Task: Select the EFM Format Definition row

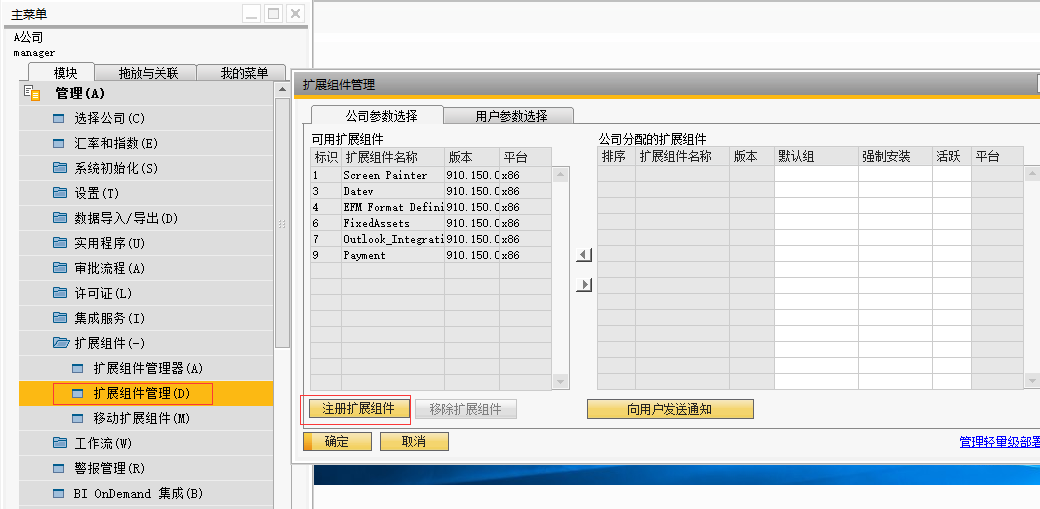Action: [431, 207]
